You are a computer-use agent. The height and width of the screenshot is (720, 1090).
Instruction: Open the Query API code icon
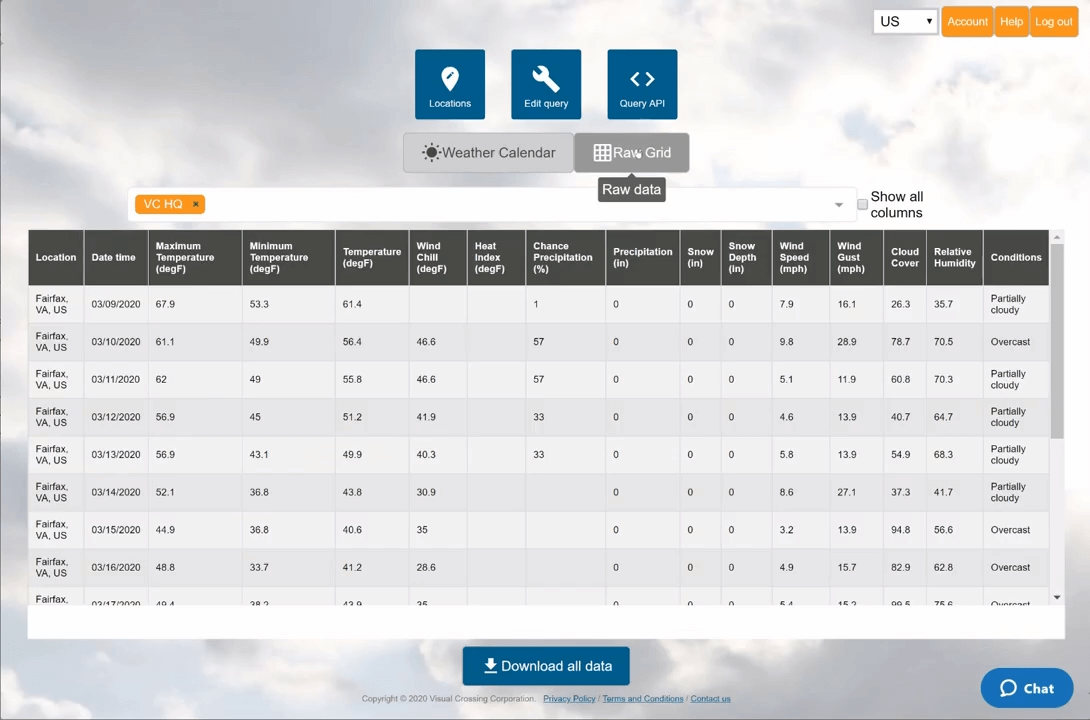pyautogui.click(x=642, y=79)
